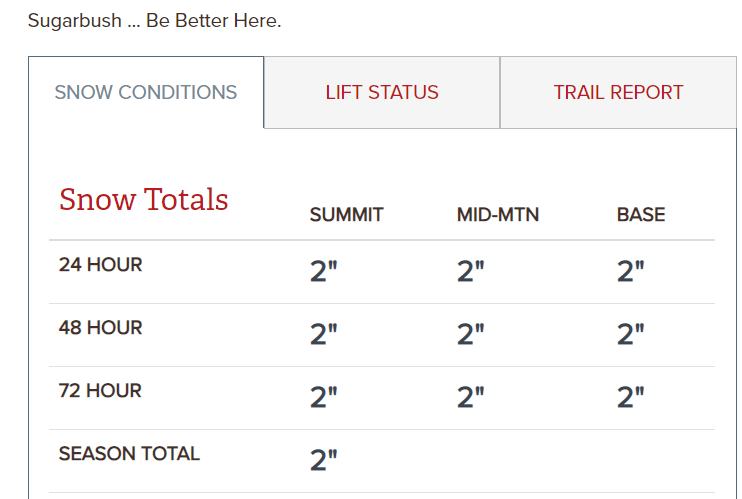The width and height of the screenshot is (742, 499).
Task: Select the 48 hour base snowfall value
Action: (x=631, y=335)
